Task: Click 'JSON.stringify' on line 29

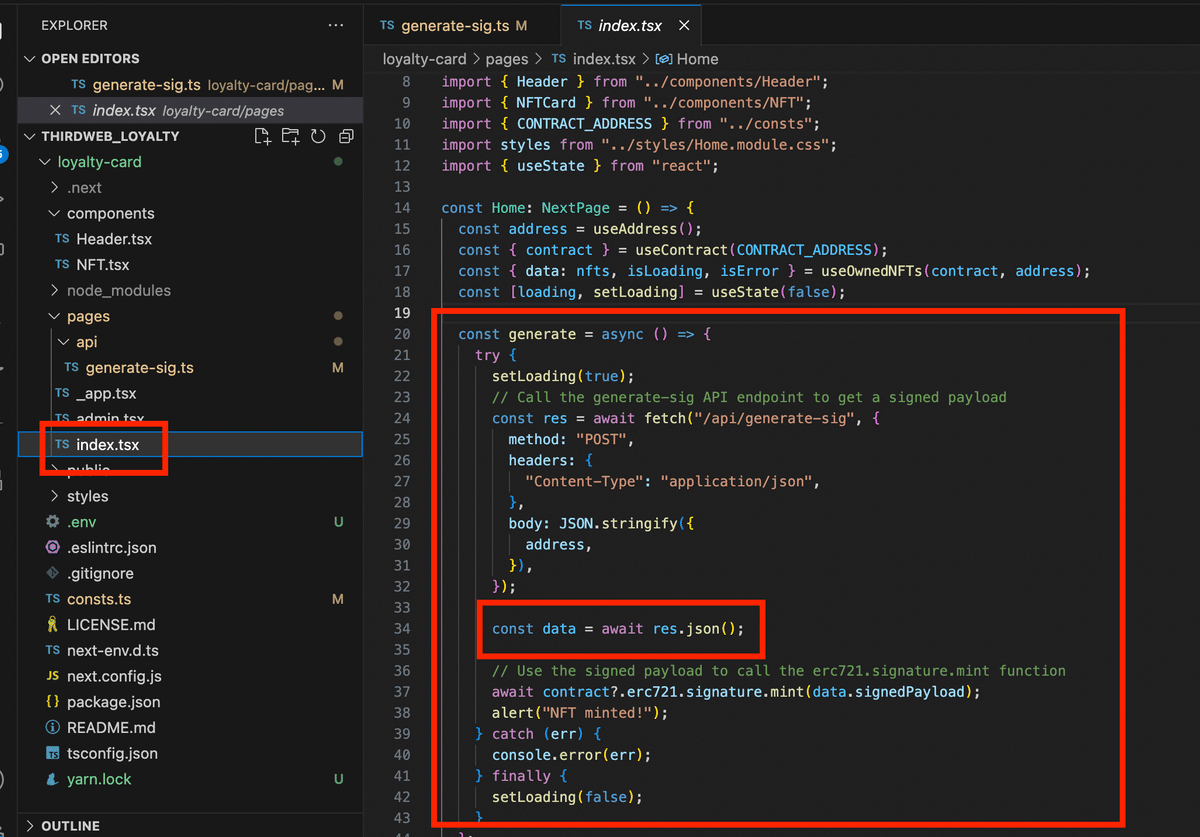Action: tap(618, 523)
